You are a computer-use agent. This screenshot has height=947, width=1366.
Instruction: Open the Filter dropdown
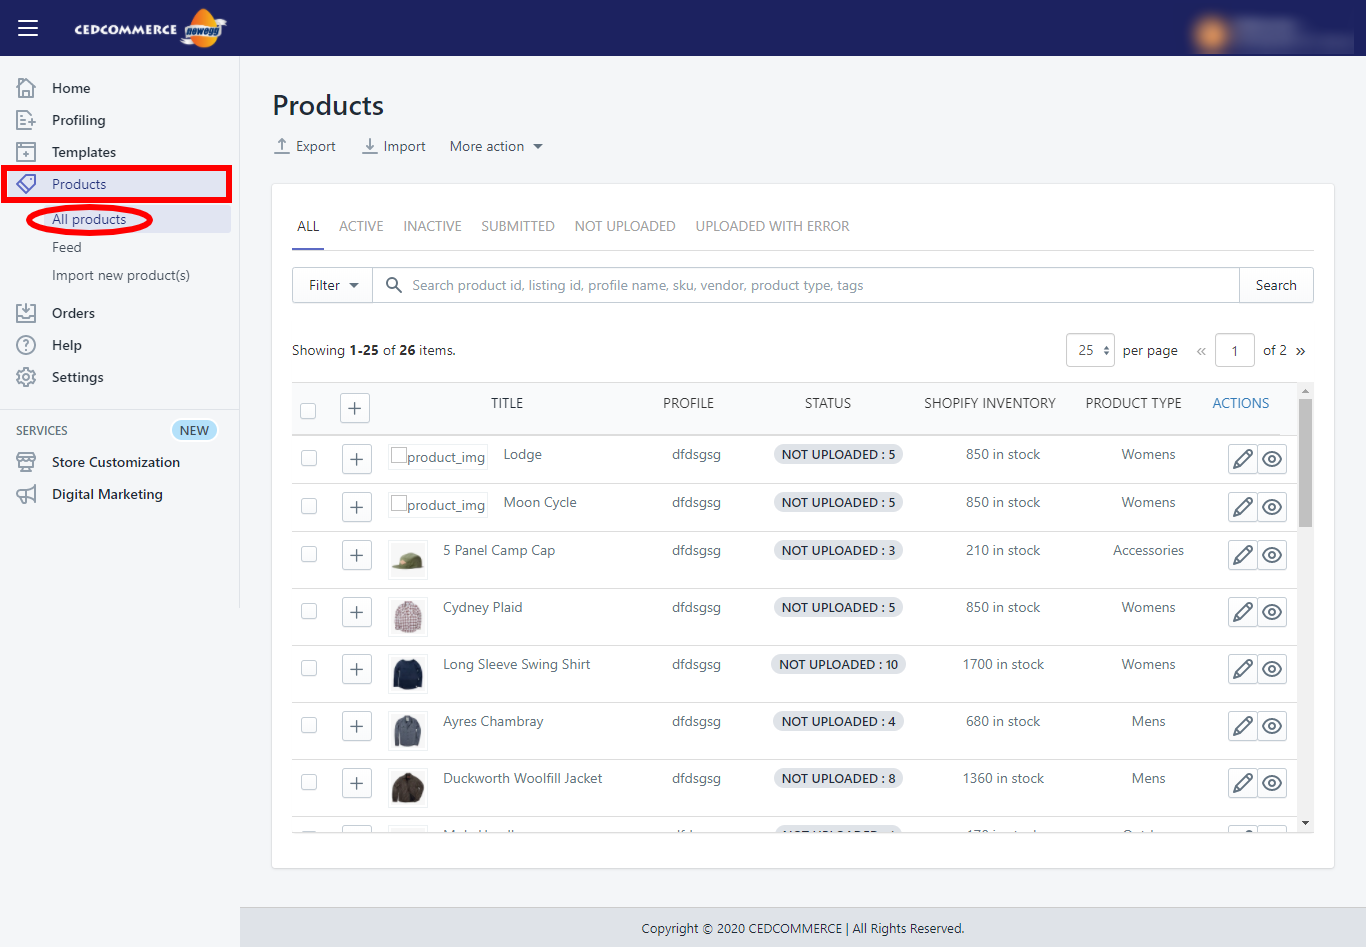(332, 285)
